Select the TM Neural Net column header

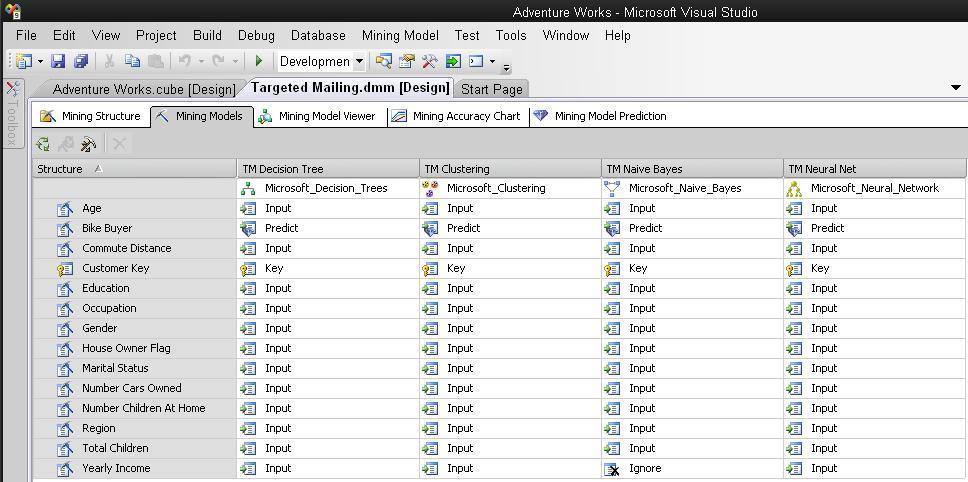point(874,168)
